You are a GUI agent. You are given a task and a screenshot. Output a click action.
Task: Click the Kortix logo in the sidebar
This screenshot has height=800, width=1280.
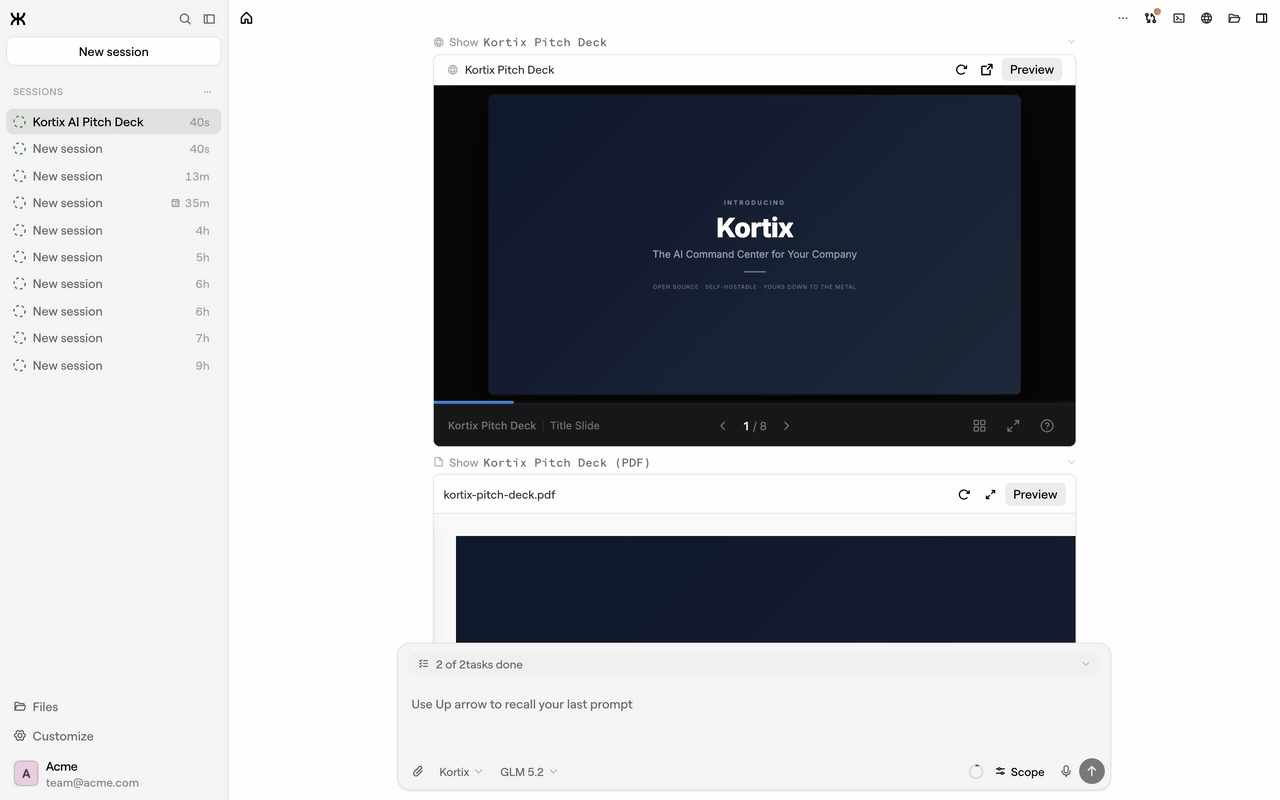[18, 18]
